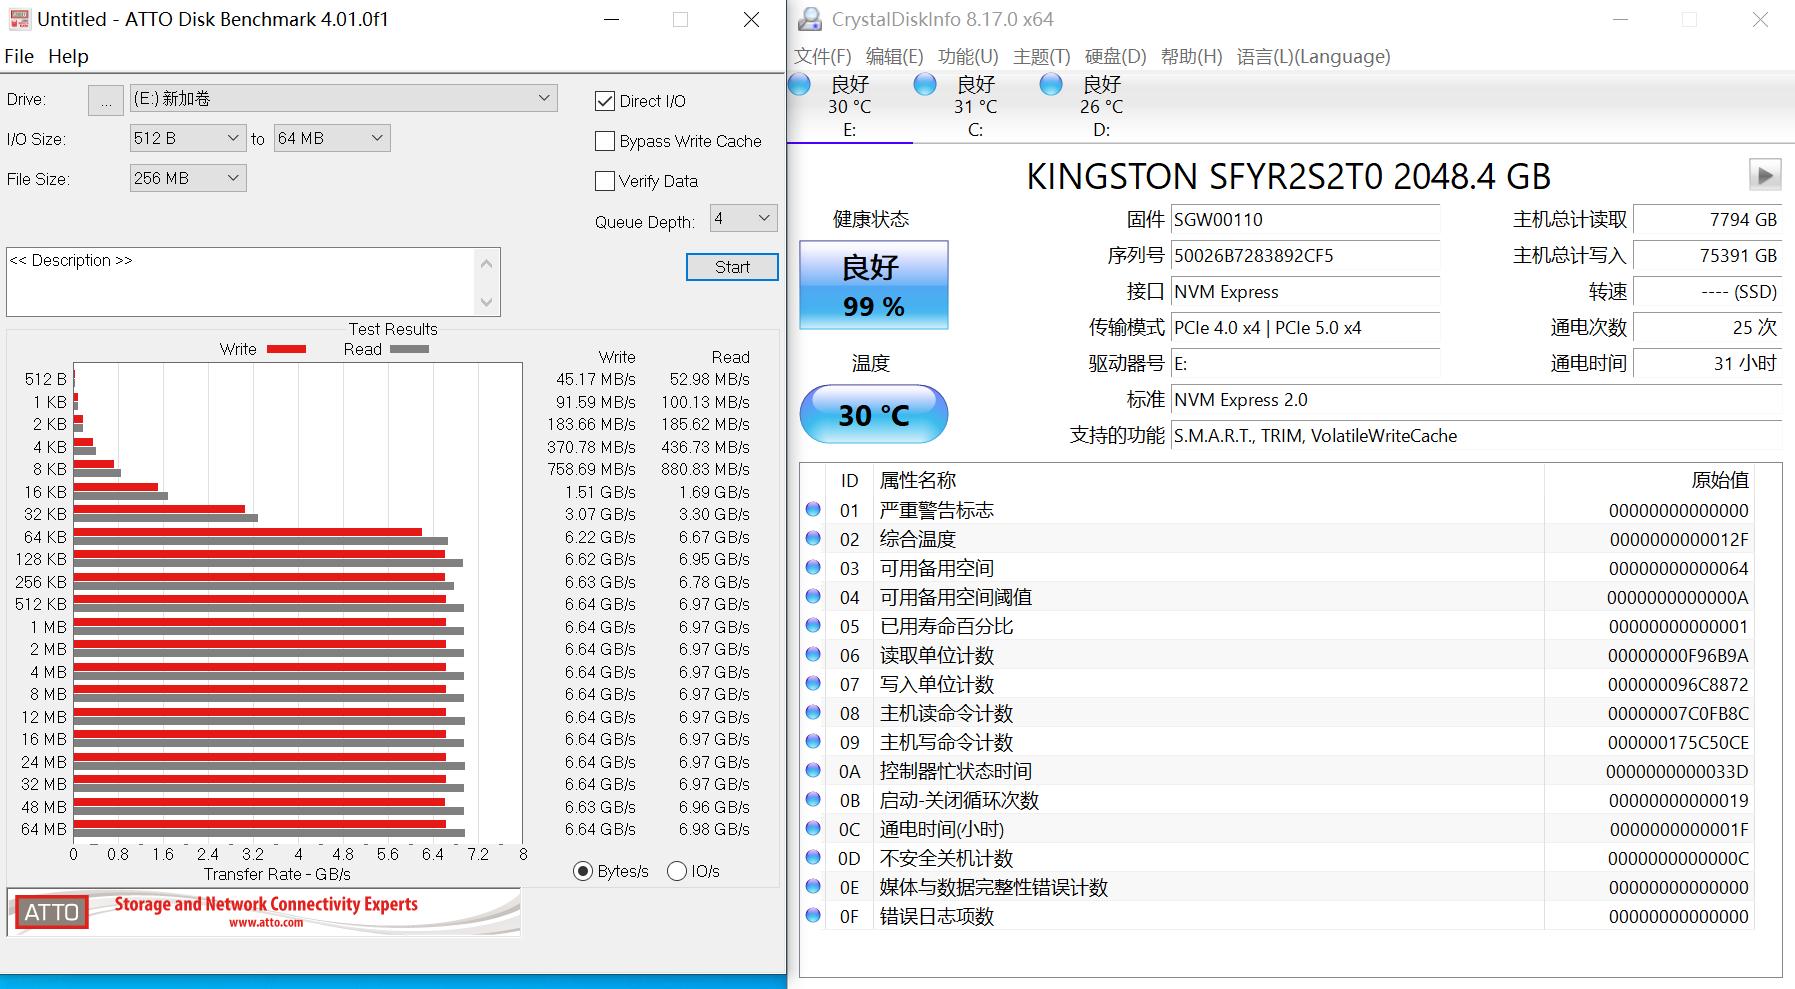The height and width of the screenshot is (989, 1795).
Task: Click the 通电次数 value 25 次
Action: (x=1707, y=327)
